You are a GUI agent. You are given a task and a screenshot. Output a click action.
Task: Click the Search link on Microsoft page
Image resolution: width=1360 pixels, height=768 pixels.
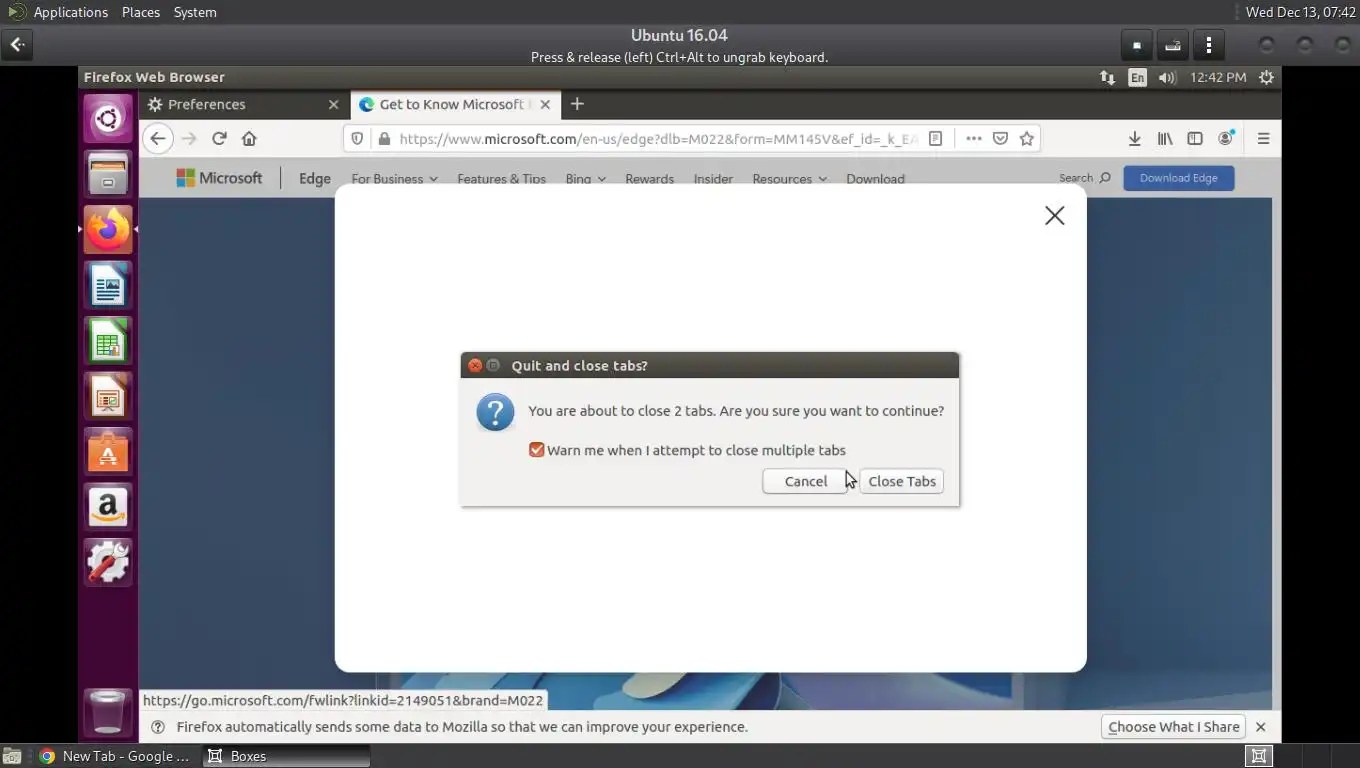(x=1085, y=178)
